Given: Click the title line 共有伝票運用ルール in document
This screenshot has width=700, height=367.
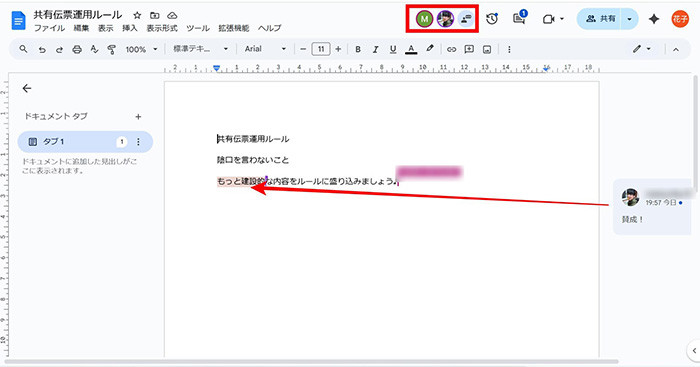Looking at the screenshot, I should (253, 139).
